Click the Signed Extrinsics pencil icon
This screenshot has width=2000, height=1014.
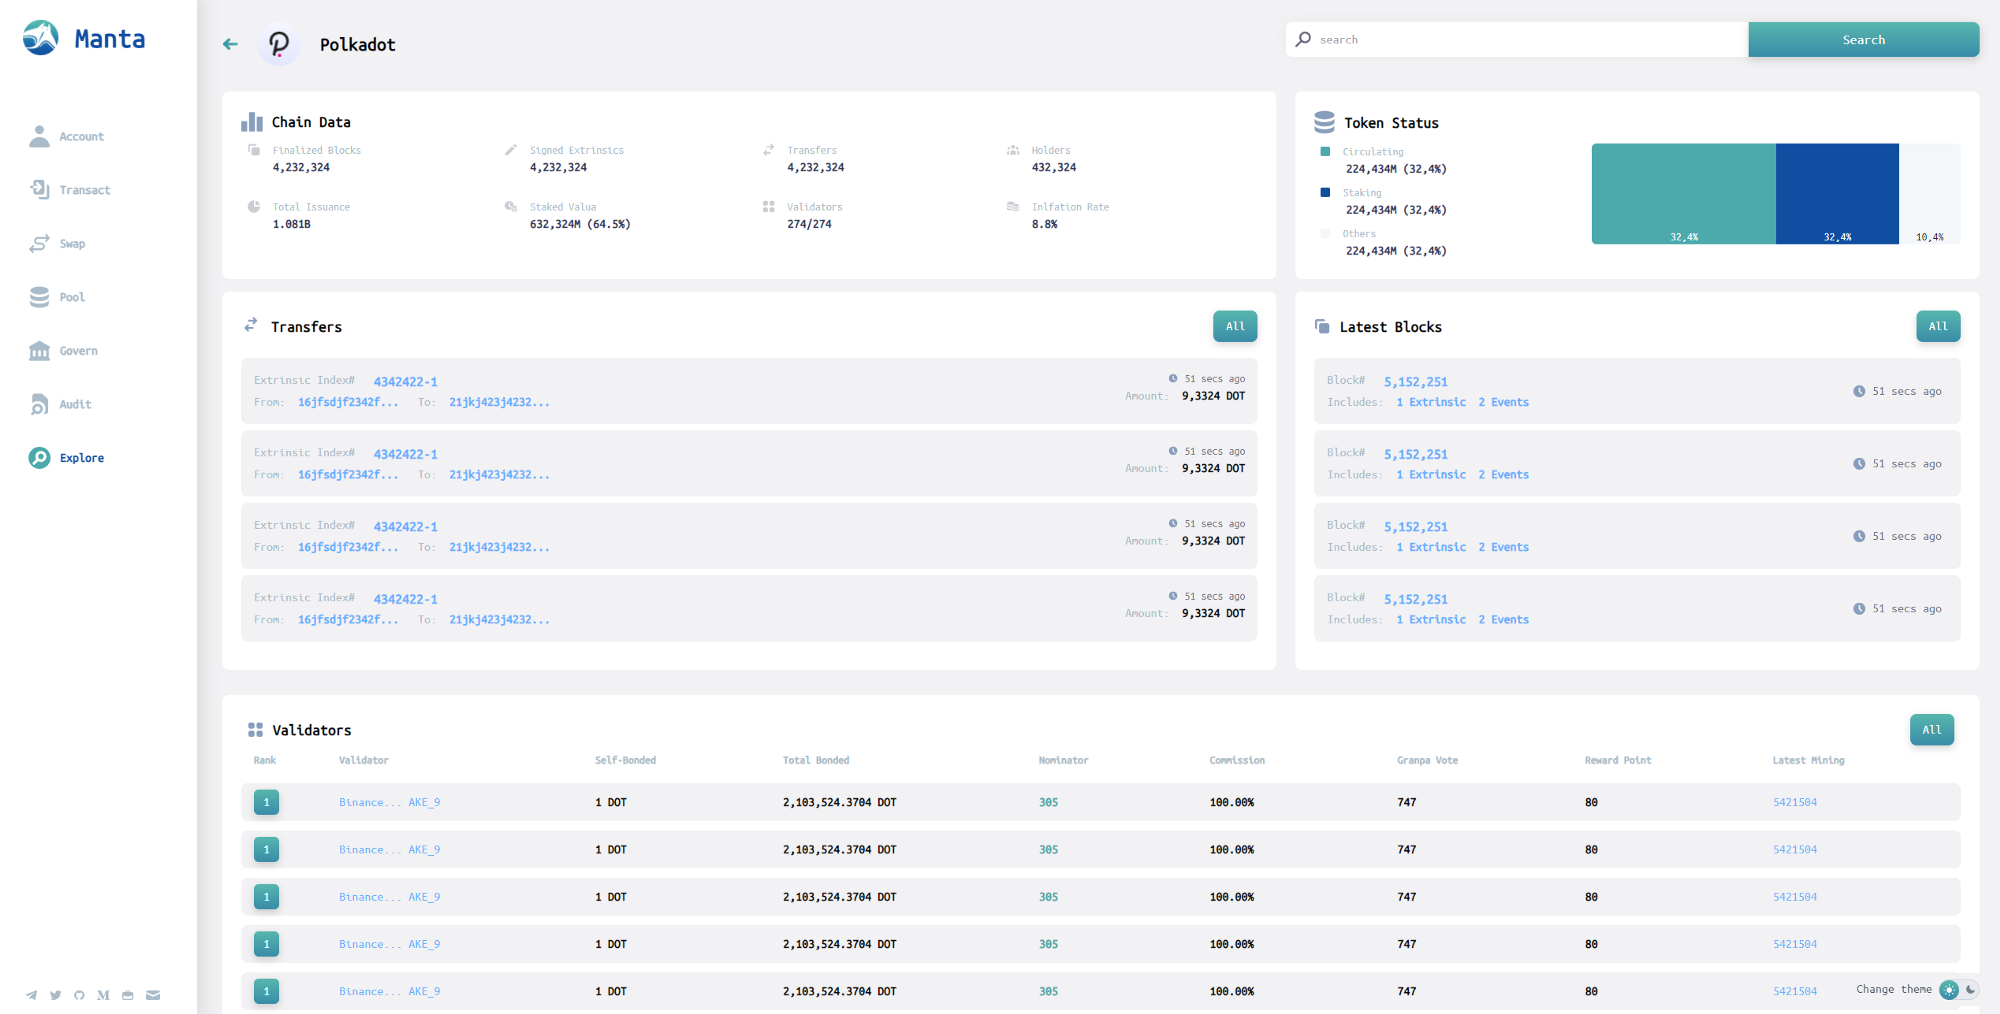tap(511, 150)
